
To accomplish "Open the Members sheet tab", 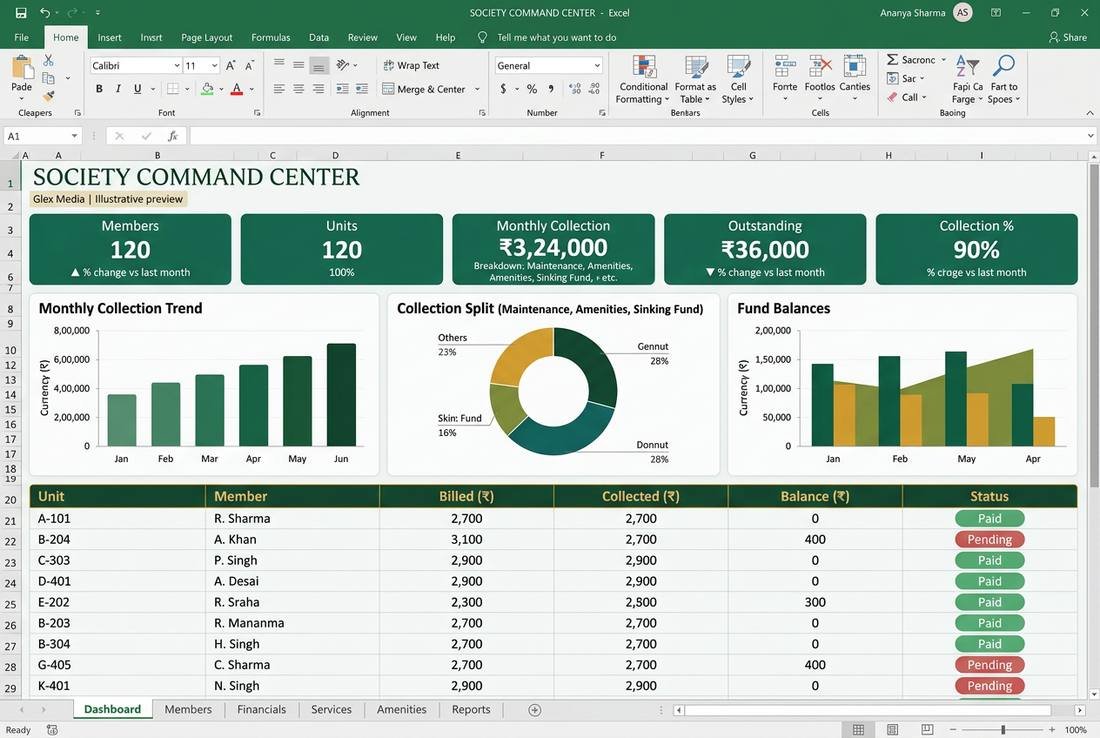I will tap(188, 709).
